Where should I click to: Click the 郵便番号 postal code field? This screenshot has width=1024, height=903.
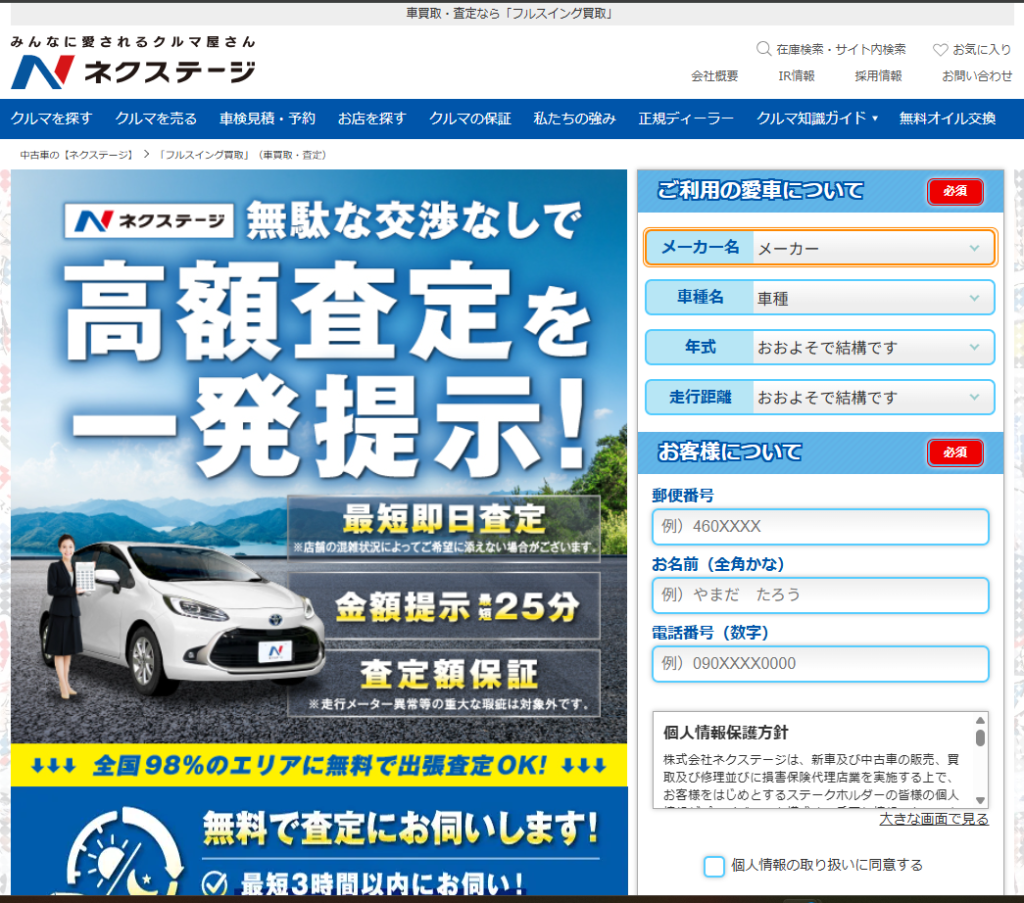[820, 526]
